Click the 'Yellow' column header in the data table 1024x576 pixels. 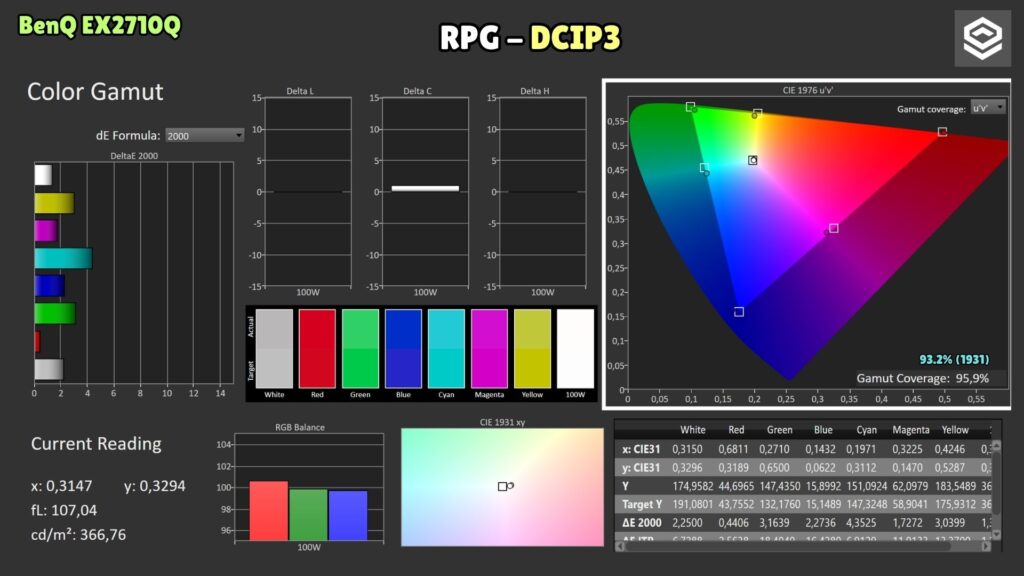[955, 430]
